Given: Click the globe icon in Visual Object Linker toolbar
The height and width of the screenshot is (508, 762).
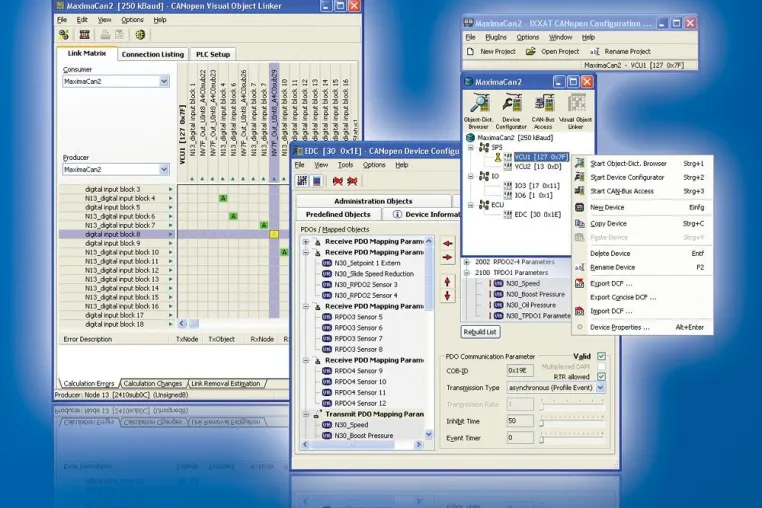Looking at the screenshot, I should coord(140,35).
